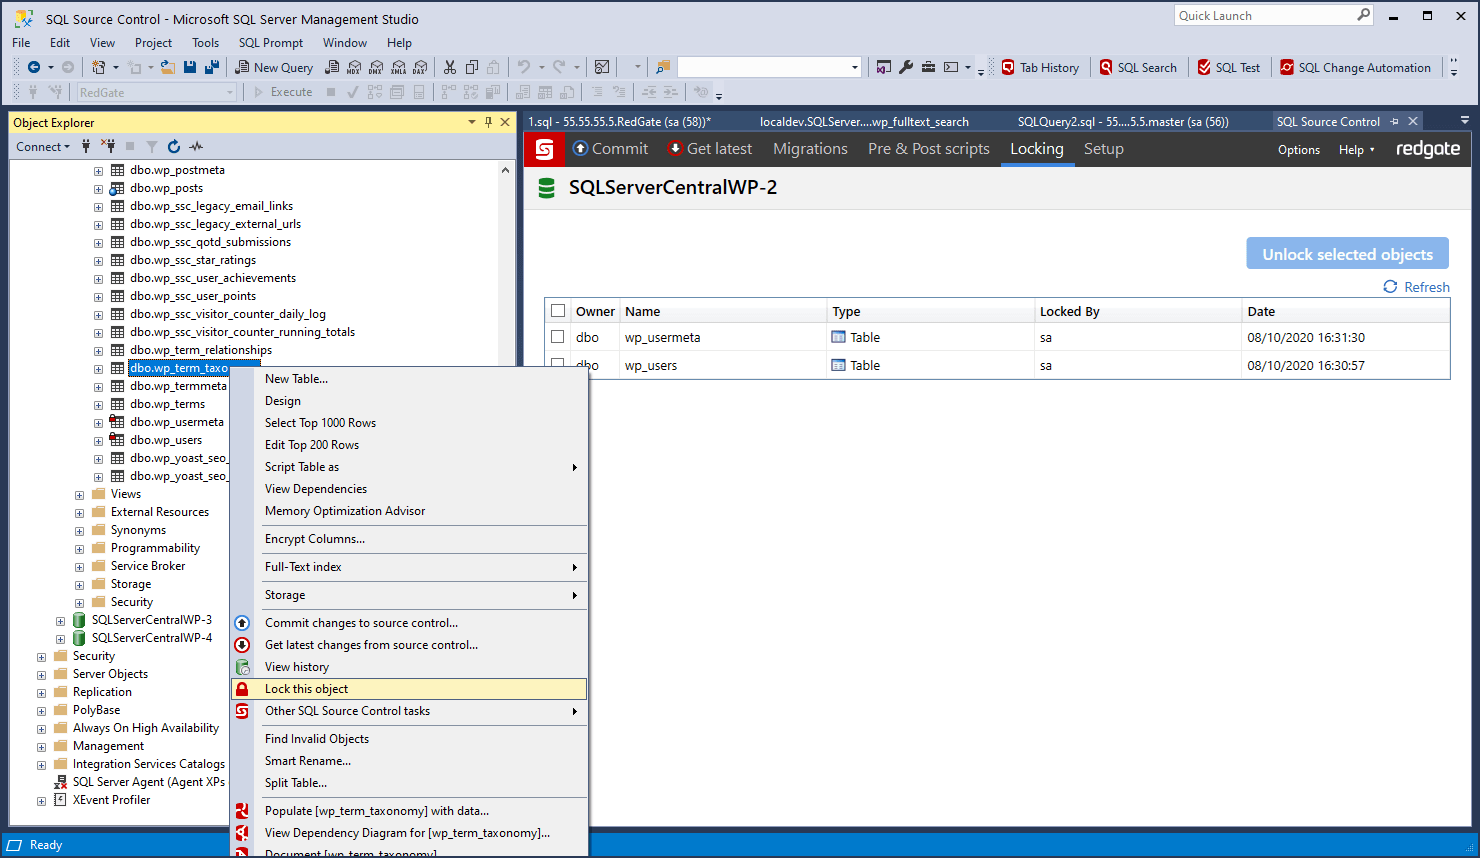Click the Commit tab button
This screenshot has width=1480, height=858.
(610, 149)
